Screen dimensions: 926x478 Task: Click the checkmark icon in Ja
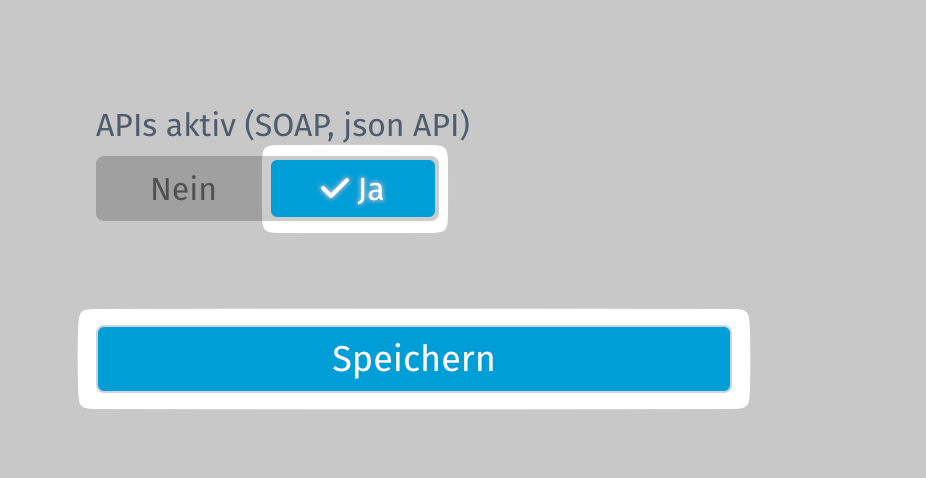pyautogui.click(x=333, y=188)
